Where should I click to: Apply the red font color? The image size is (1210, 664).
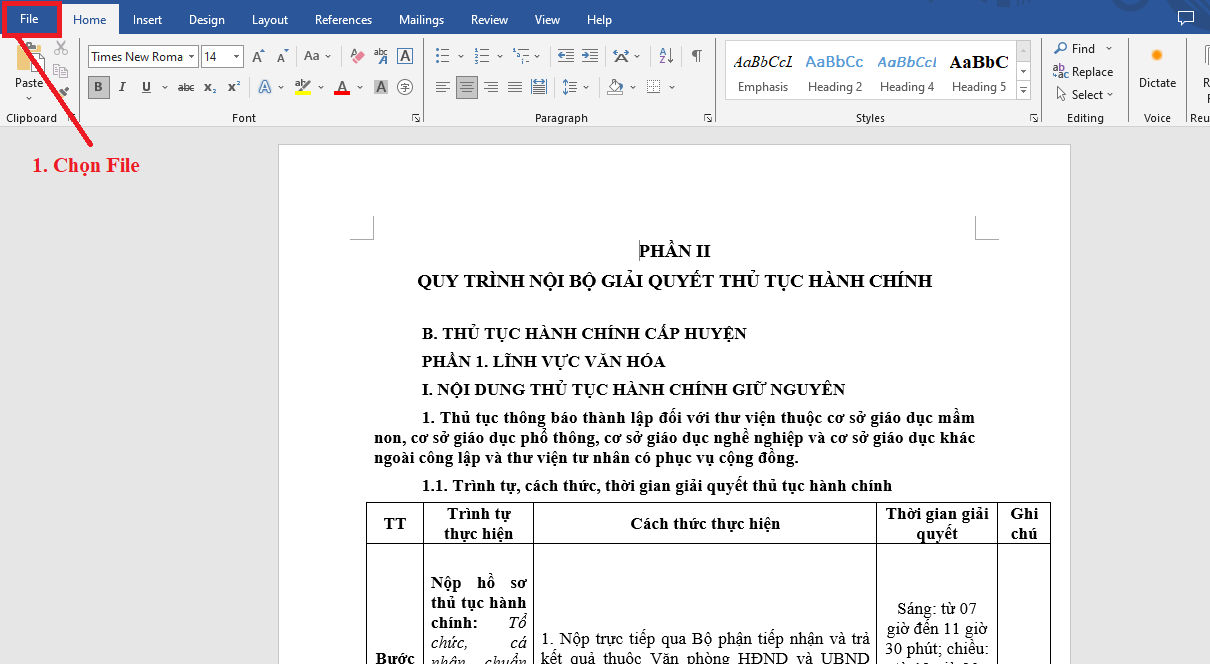343,87
